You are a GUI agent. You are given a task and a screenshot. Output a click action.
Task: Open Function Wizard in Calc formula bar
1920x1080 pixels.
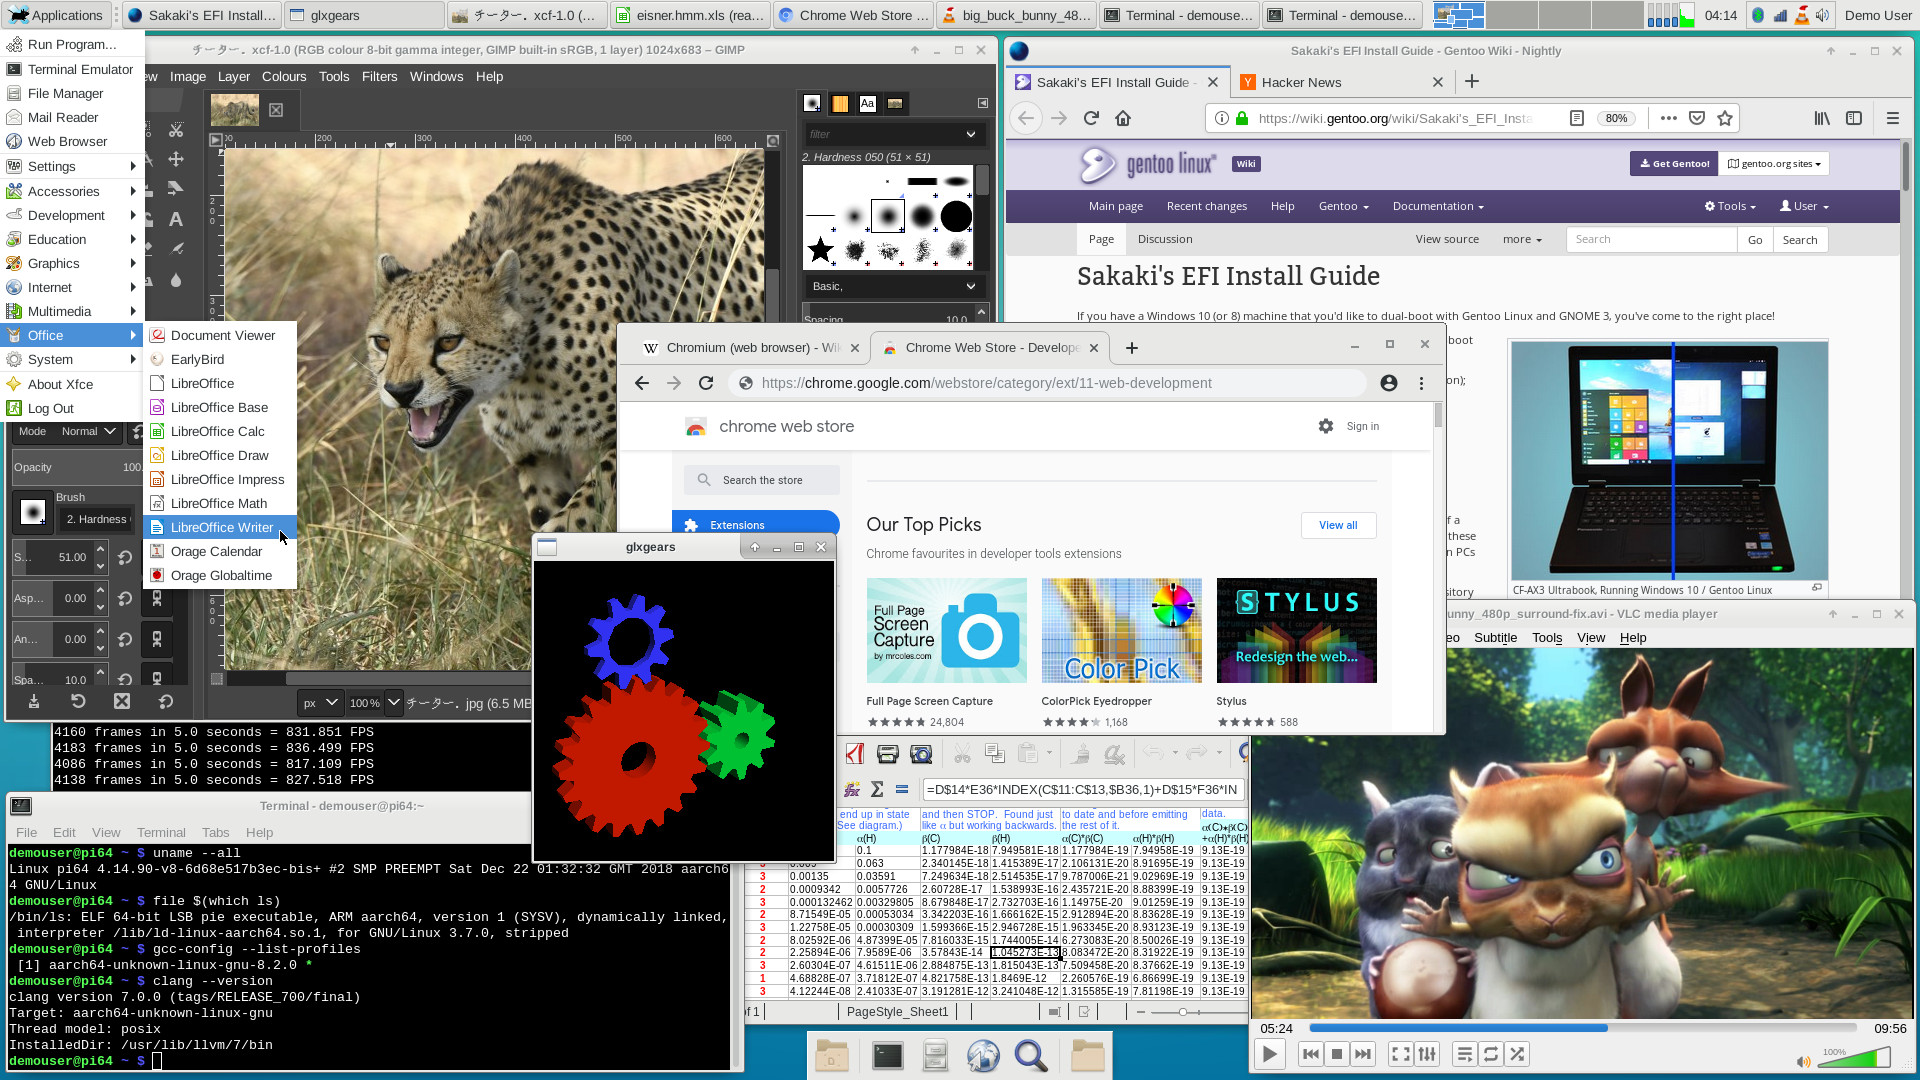click(x=851, y=789)
